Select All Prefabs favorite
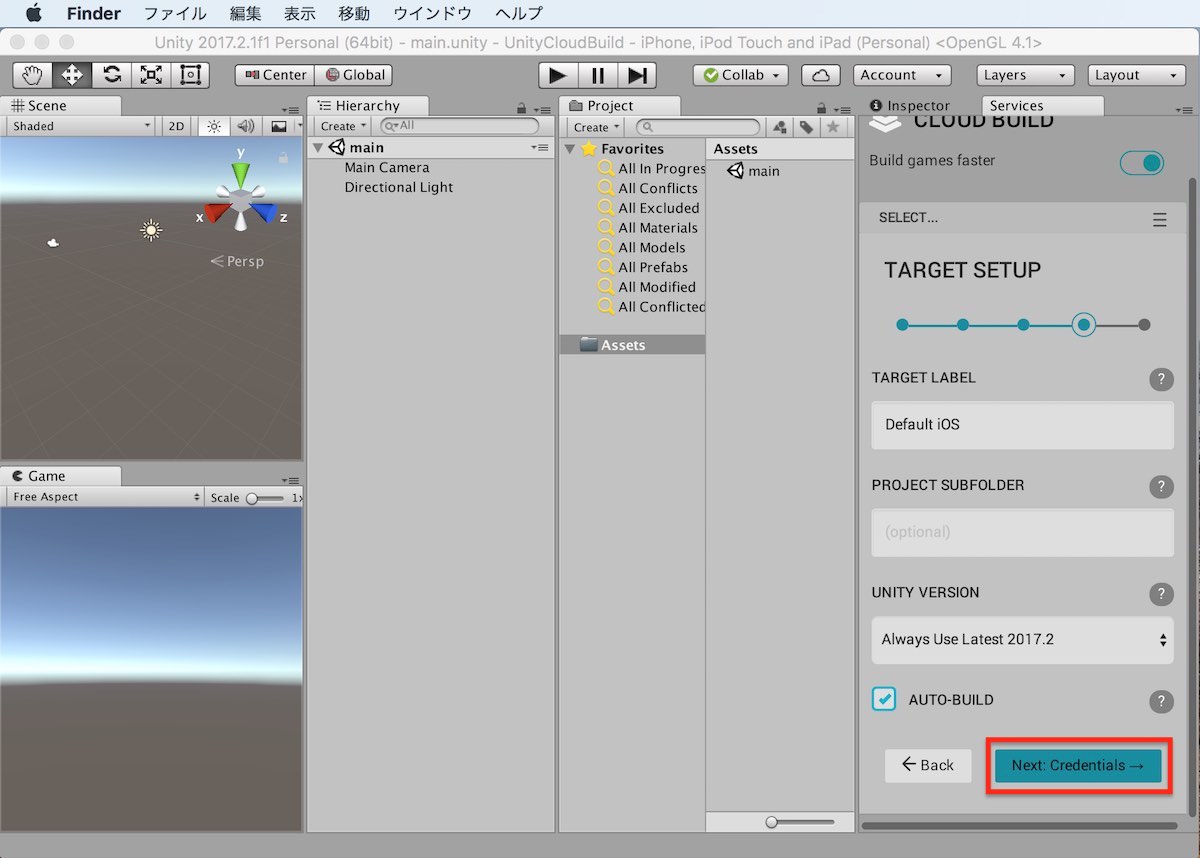 (x=653, y=267)
